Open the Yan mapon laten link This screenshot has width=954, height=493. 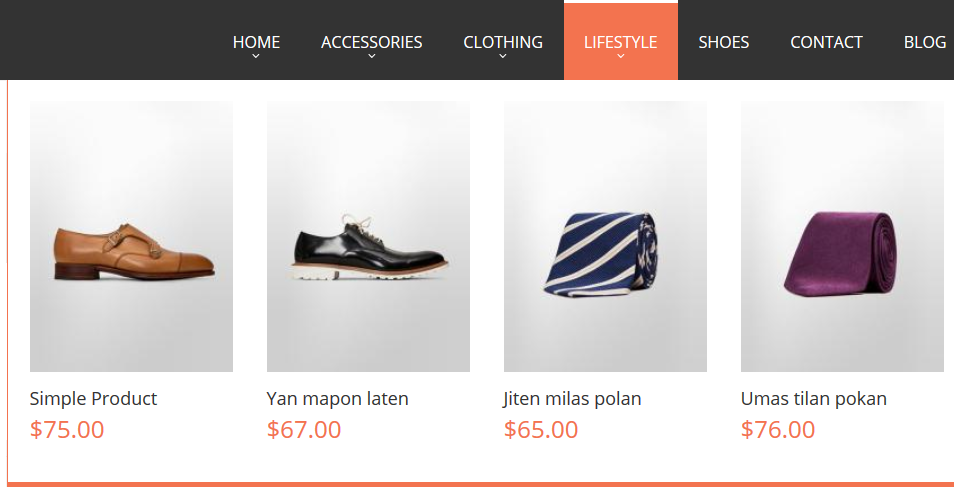(x=338, y=398)
